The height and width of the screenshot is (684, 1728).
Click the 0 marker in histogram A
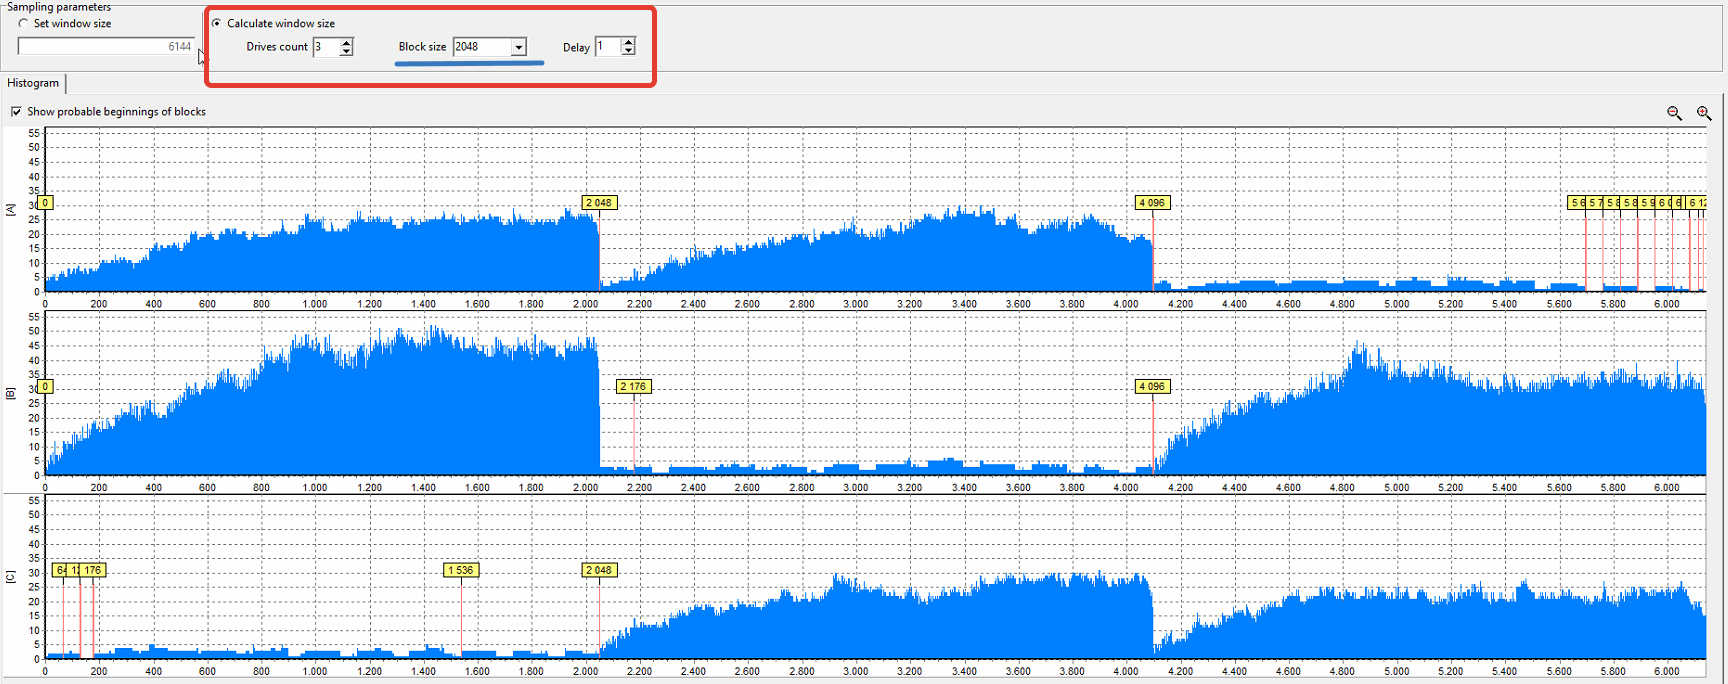[45, 203]
